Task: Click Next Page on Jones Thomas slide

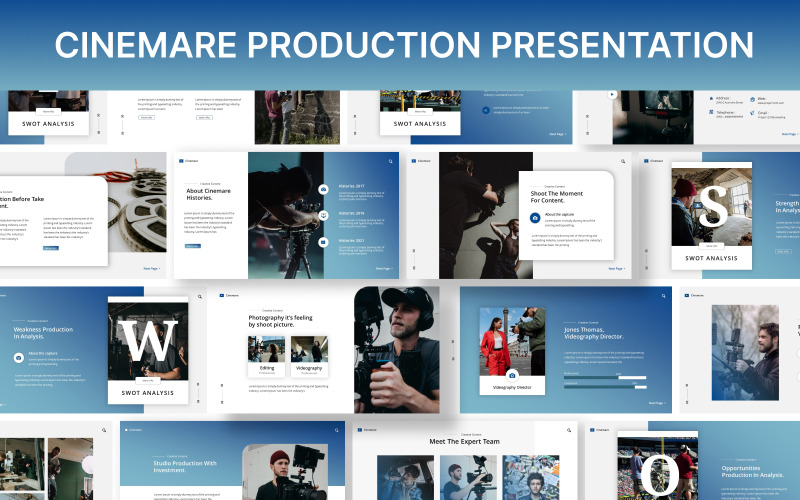Action: pos(655,404)
